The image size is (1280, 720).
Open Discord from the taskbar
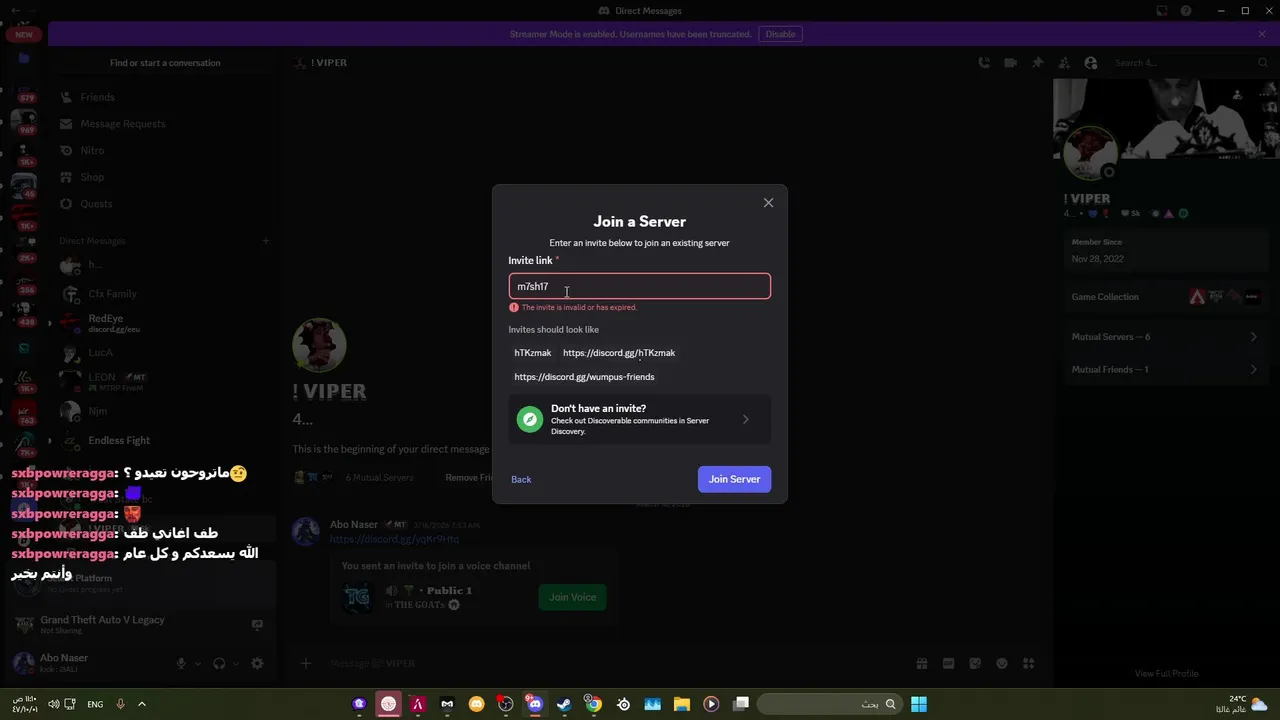[x=535, y=704]
